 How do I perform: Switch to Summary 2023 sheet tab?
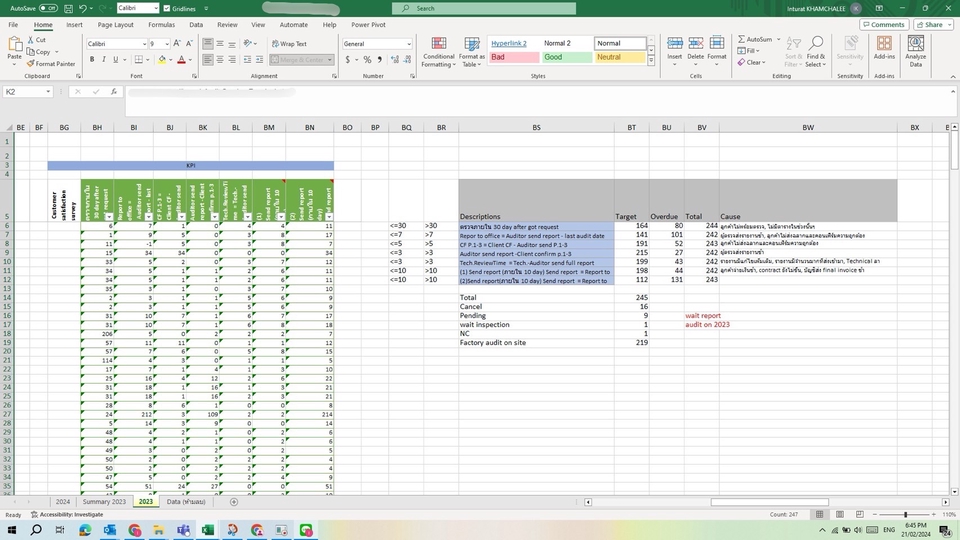104,501
